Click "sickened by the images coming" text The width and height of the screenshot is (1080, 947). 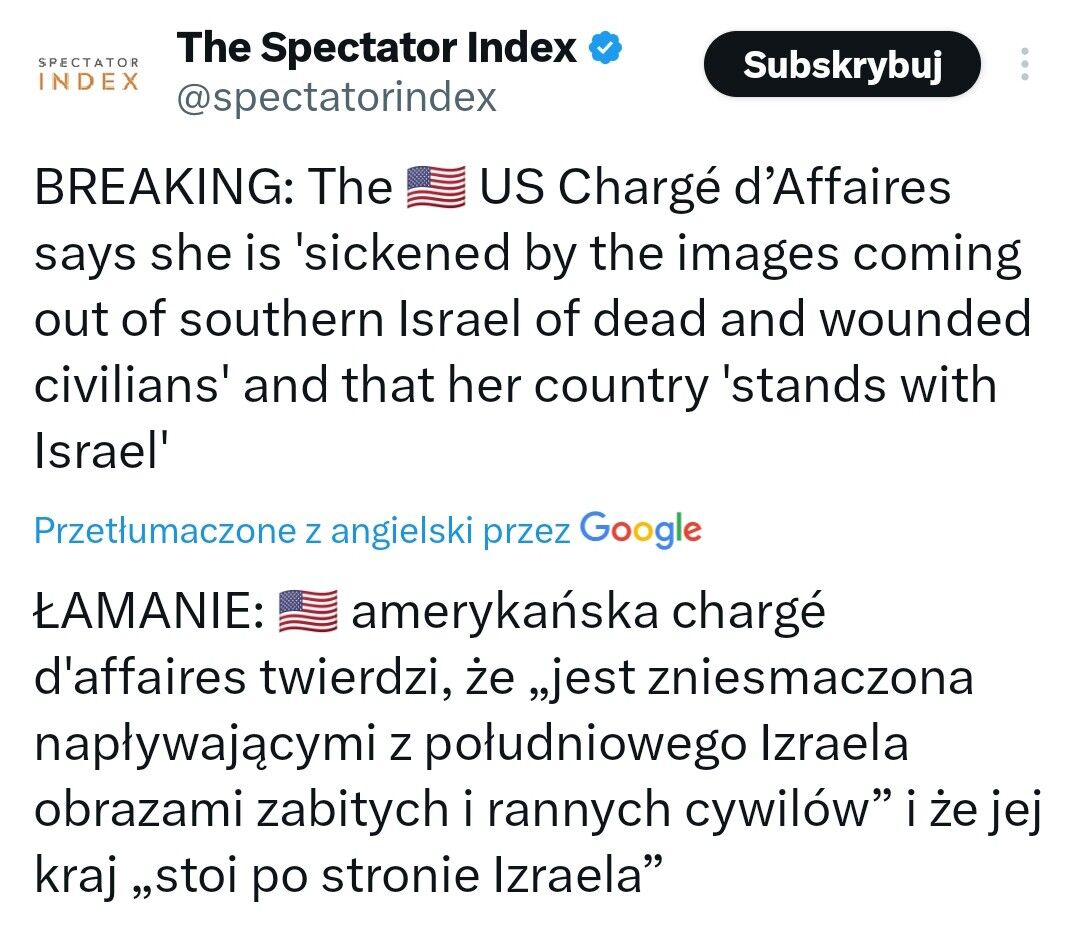(x=661, y=255)
